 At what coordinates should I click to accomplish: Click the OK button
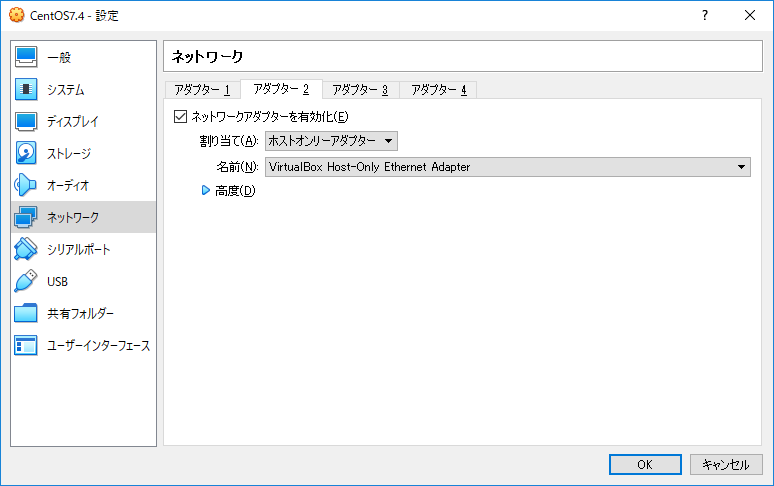[645, 465]
